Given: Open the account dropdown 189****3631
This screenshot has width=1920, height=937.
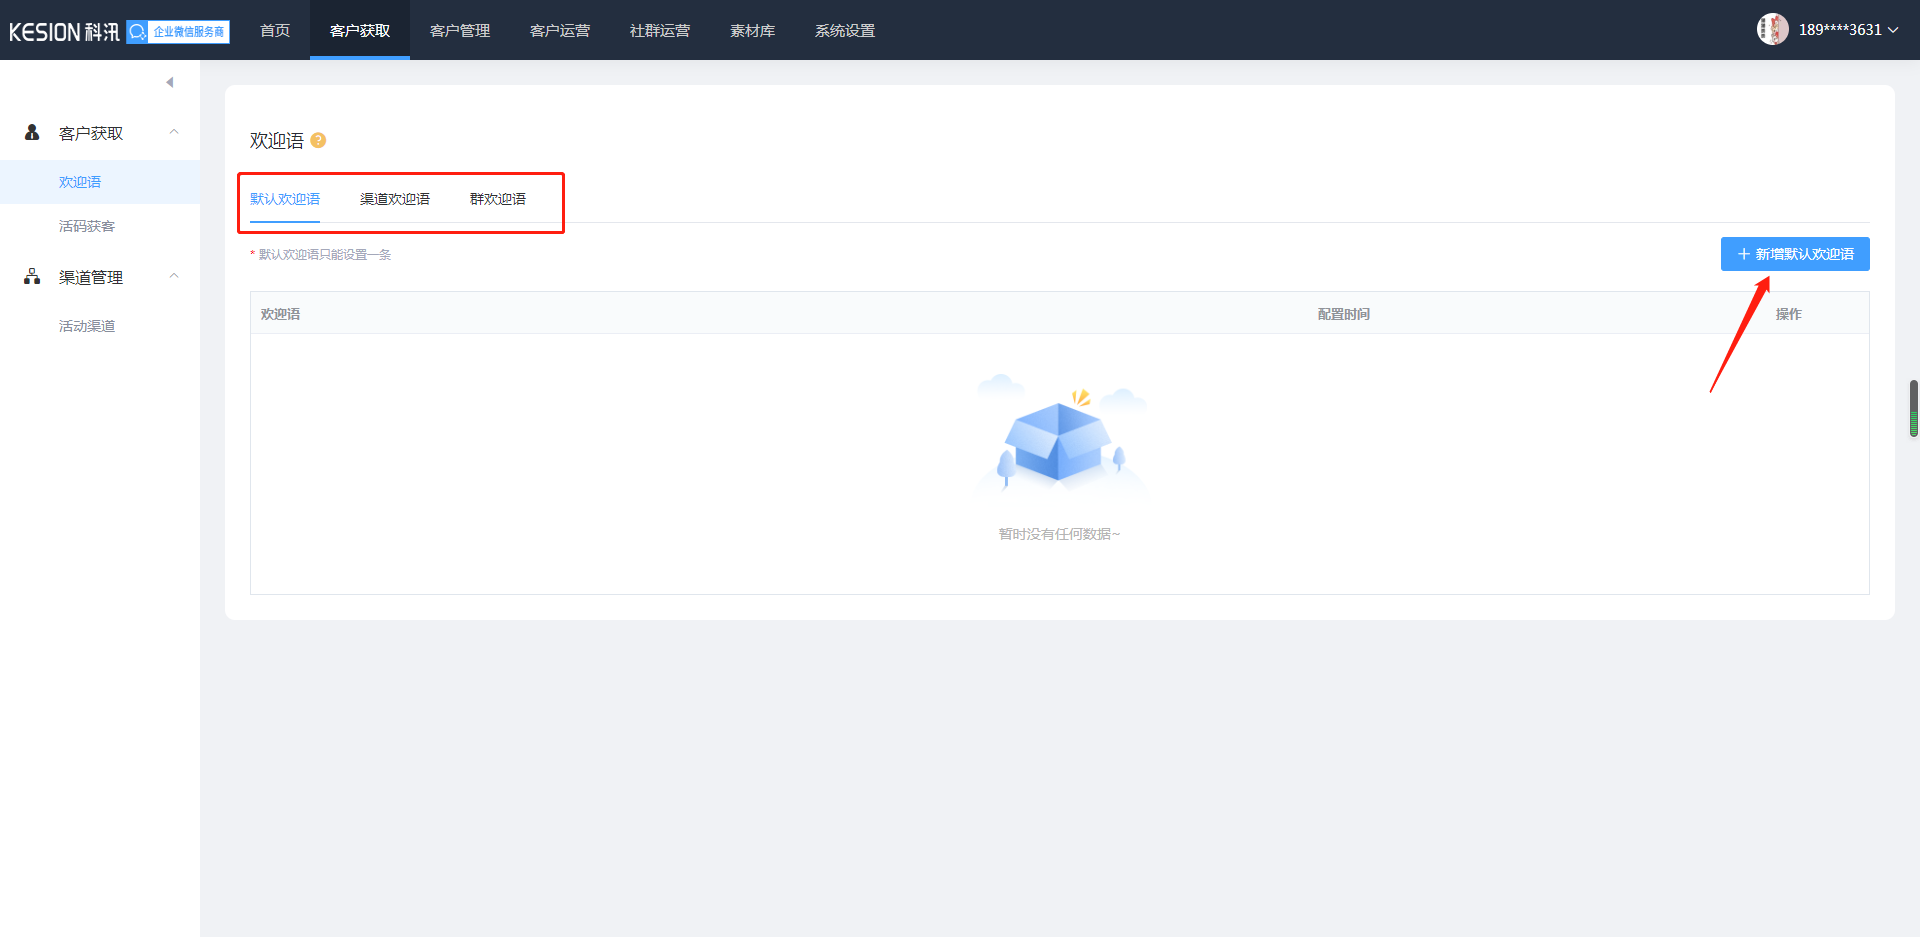Looking at the screenshot, I should (1846, 30).
